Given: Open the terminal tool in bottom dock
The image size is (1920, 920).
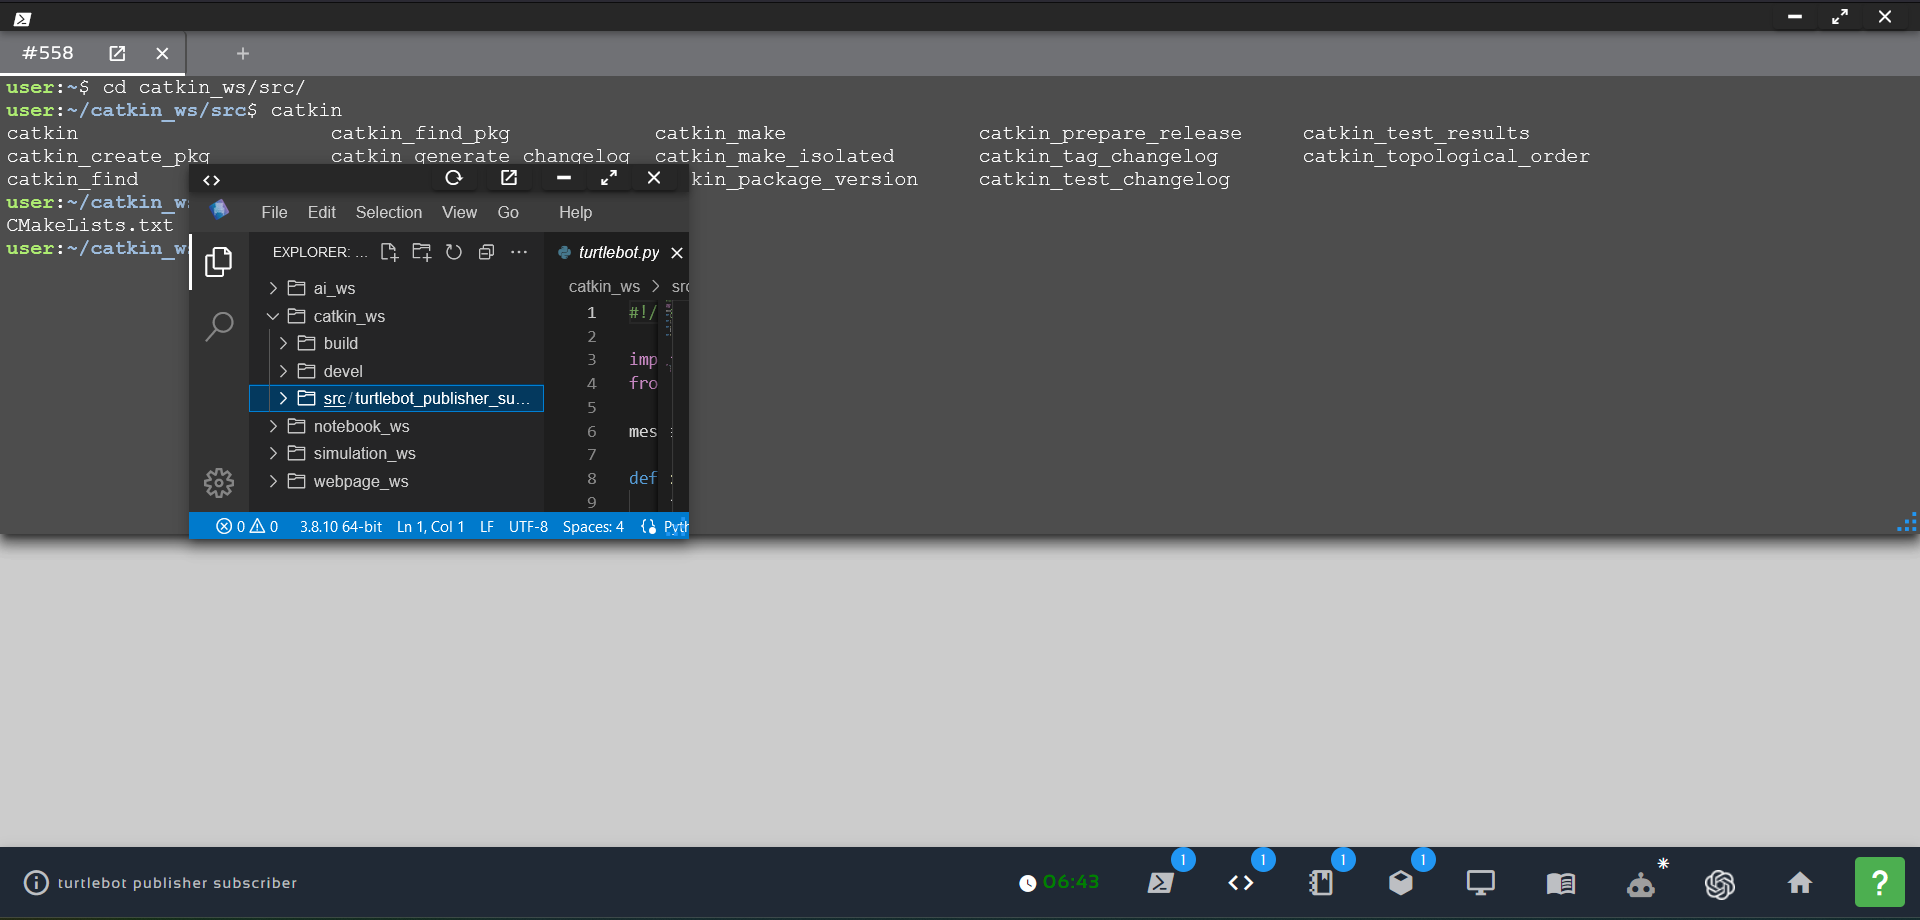Looking at the screenshot, I should click(x=1160, y=883).
